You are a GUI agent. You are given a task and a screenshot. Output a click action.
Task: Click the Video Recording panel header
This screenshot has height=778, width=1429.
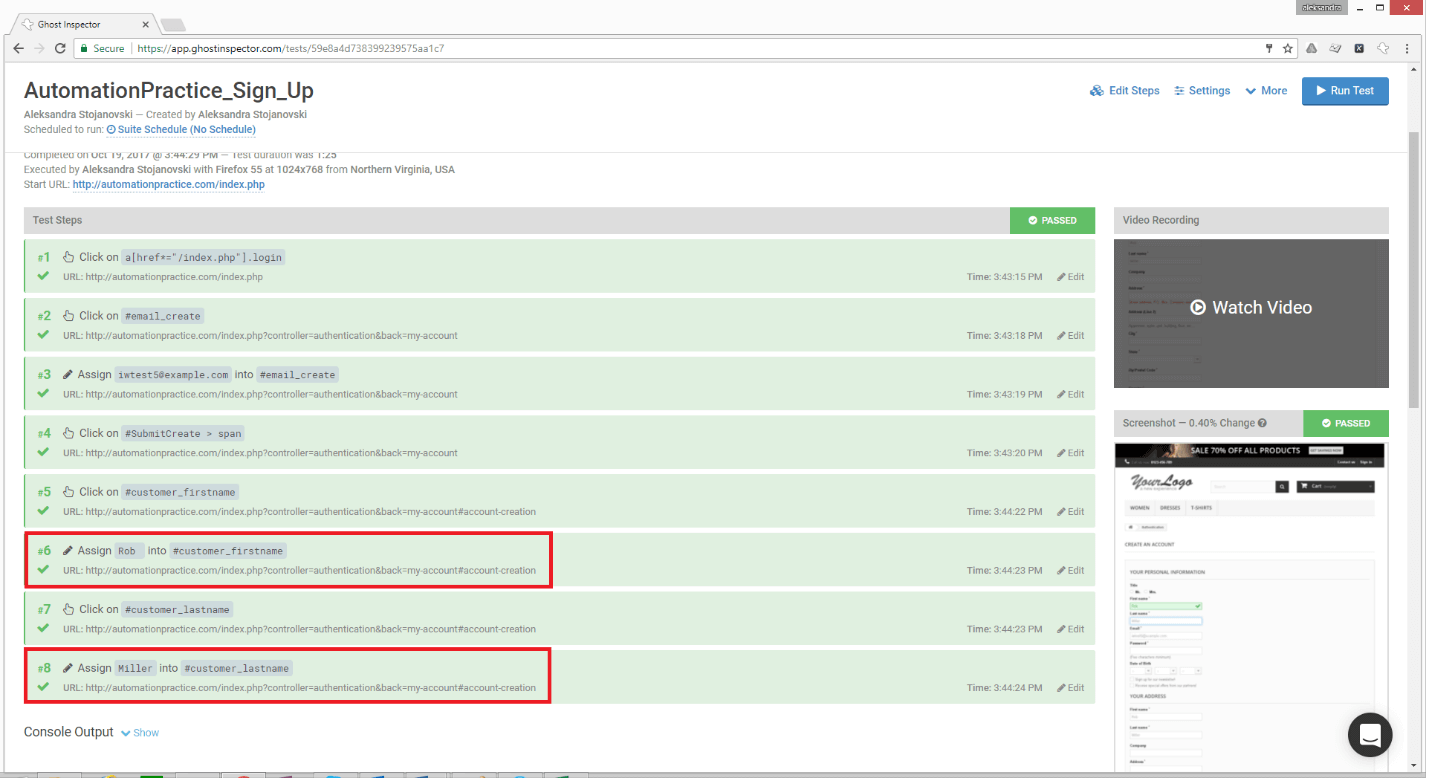[1251, 220]
